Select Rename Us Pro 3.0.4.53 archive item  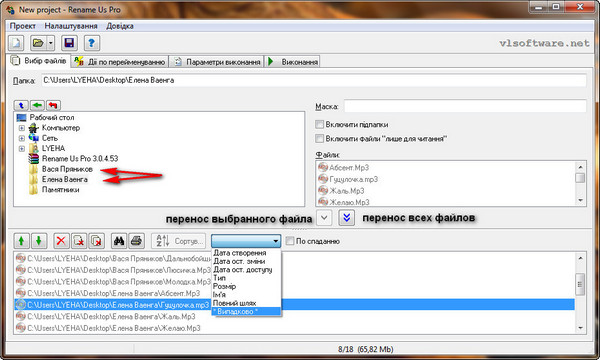click(x=80, y=158)
